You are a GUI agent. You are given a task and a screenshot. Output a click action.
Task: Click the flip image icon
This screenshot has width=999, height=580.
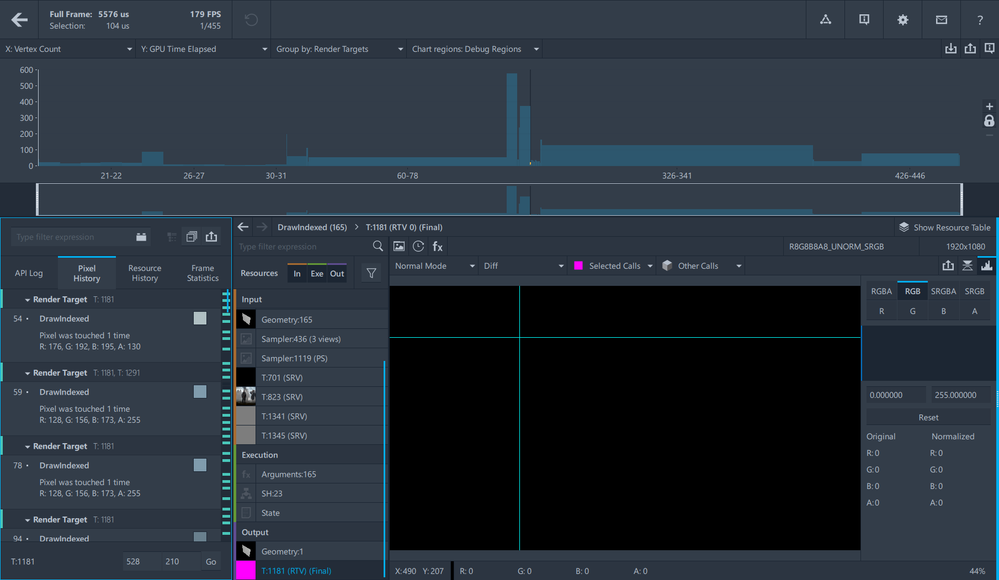[x=967, y=266]
